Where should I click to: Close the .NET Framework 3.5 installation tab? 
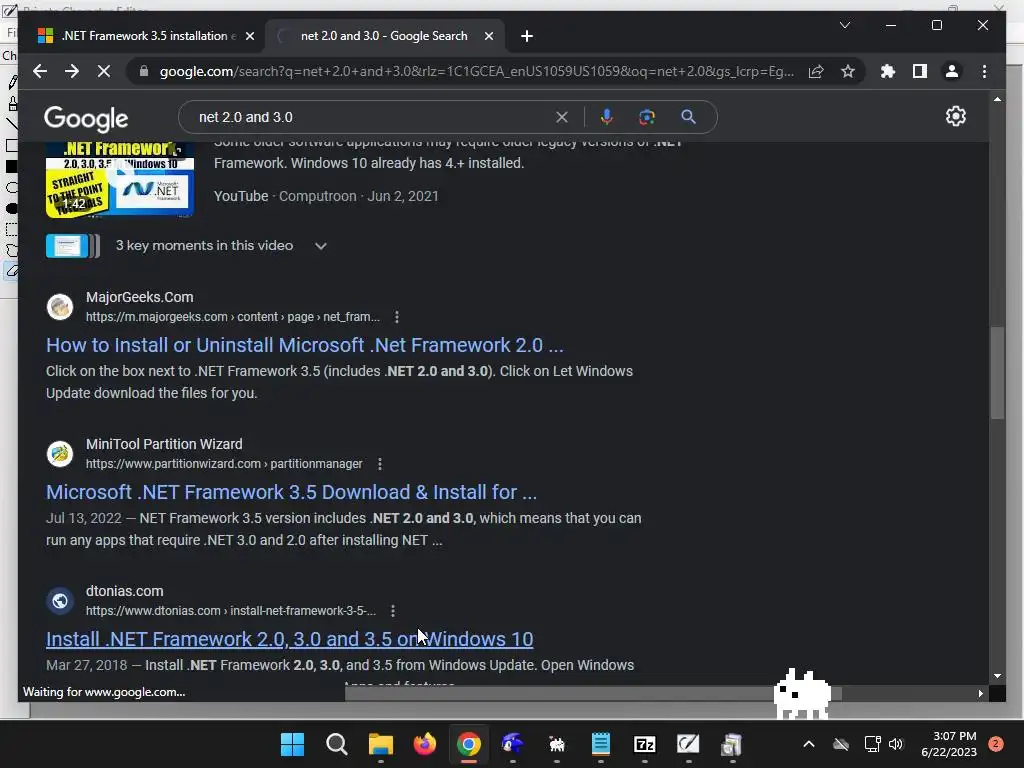pyautogui.click(x=249, y=36)
